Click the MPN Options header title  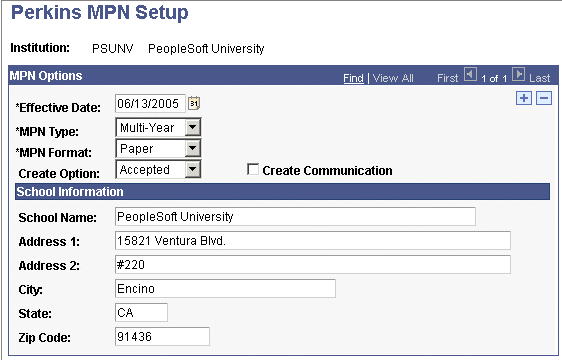46,76
